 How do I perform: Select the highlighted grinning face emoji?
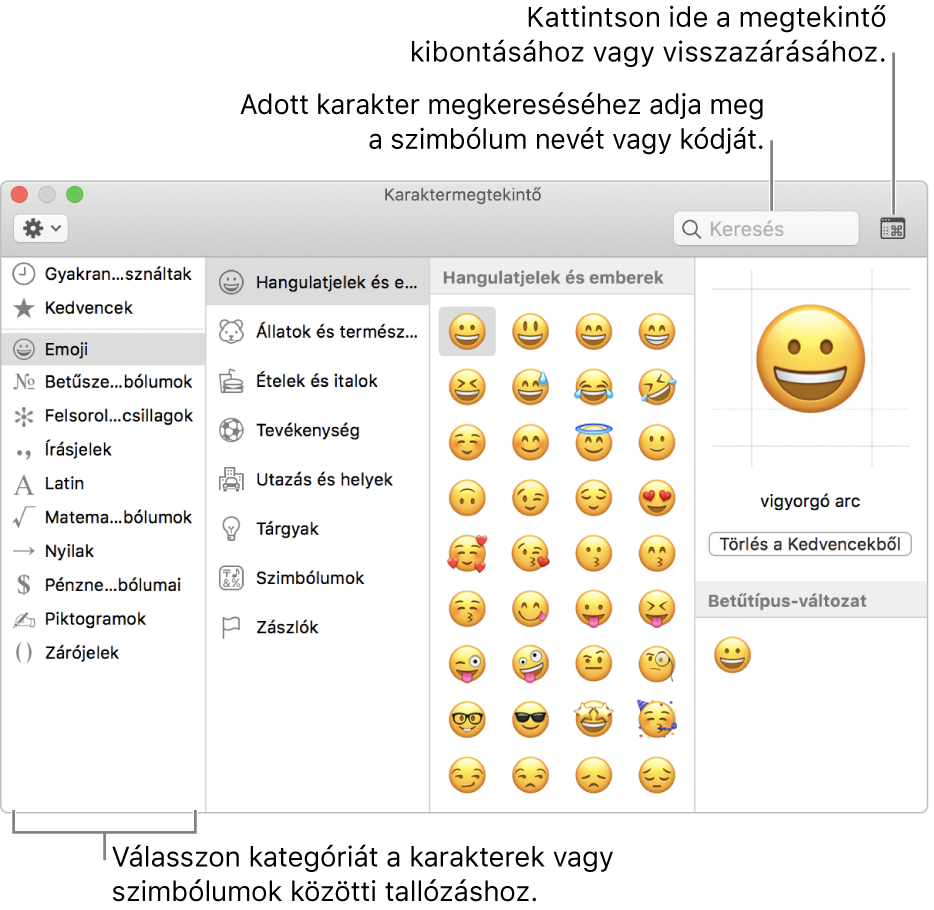coord(467,331)
